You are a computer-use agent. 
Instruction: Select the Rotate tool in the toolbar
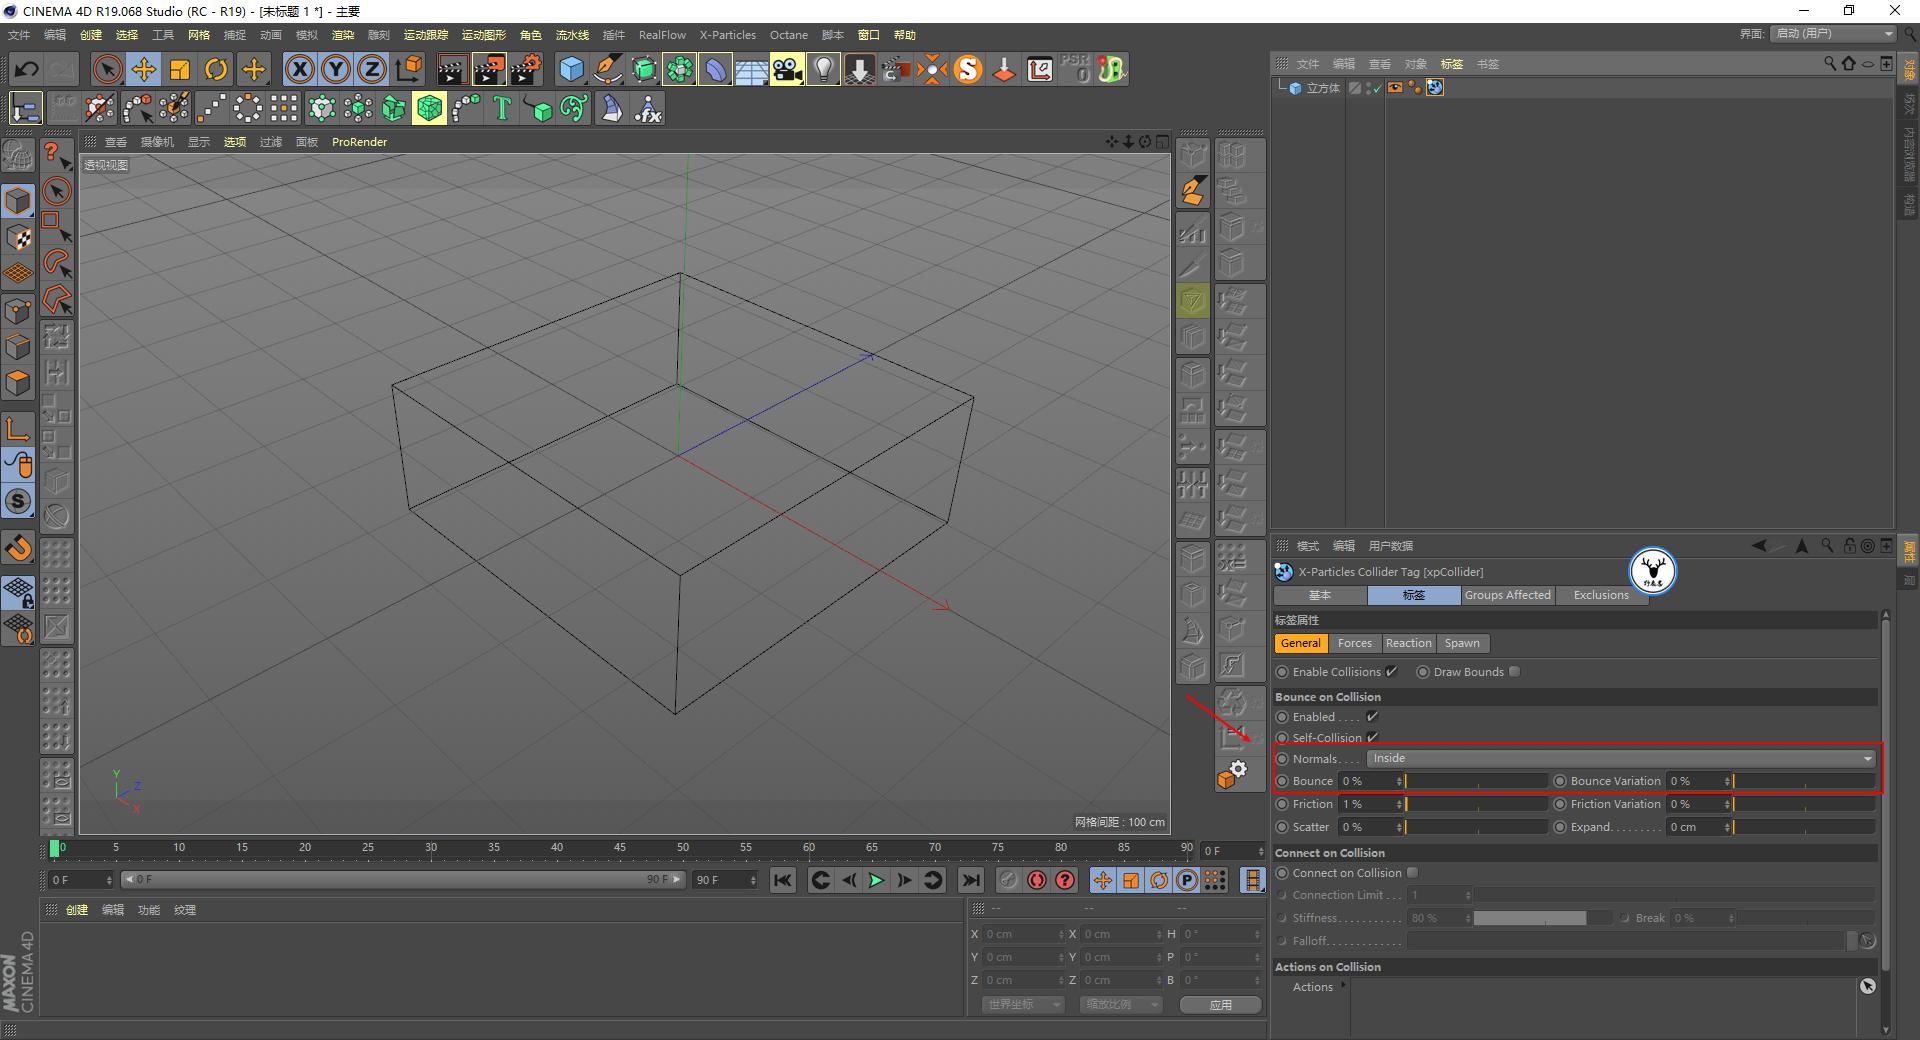pos(217,69)
